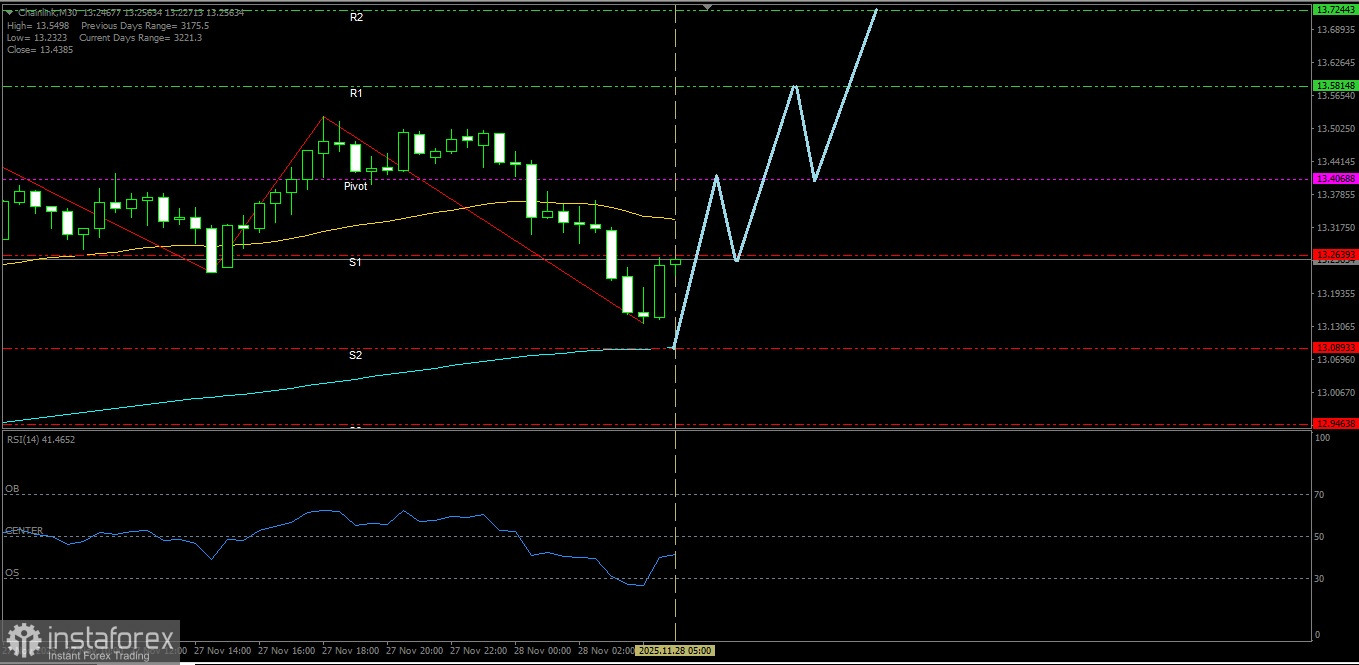
Task: Click the 13.58148 green price tag
Action: tap(1335, 86)
